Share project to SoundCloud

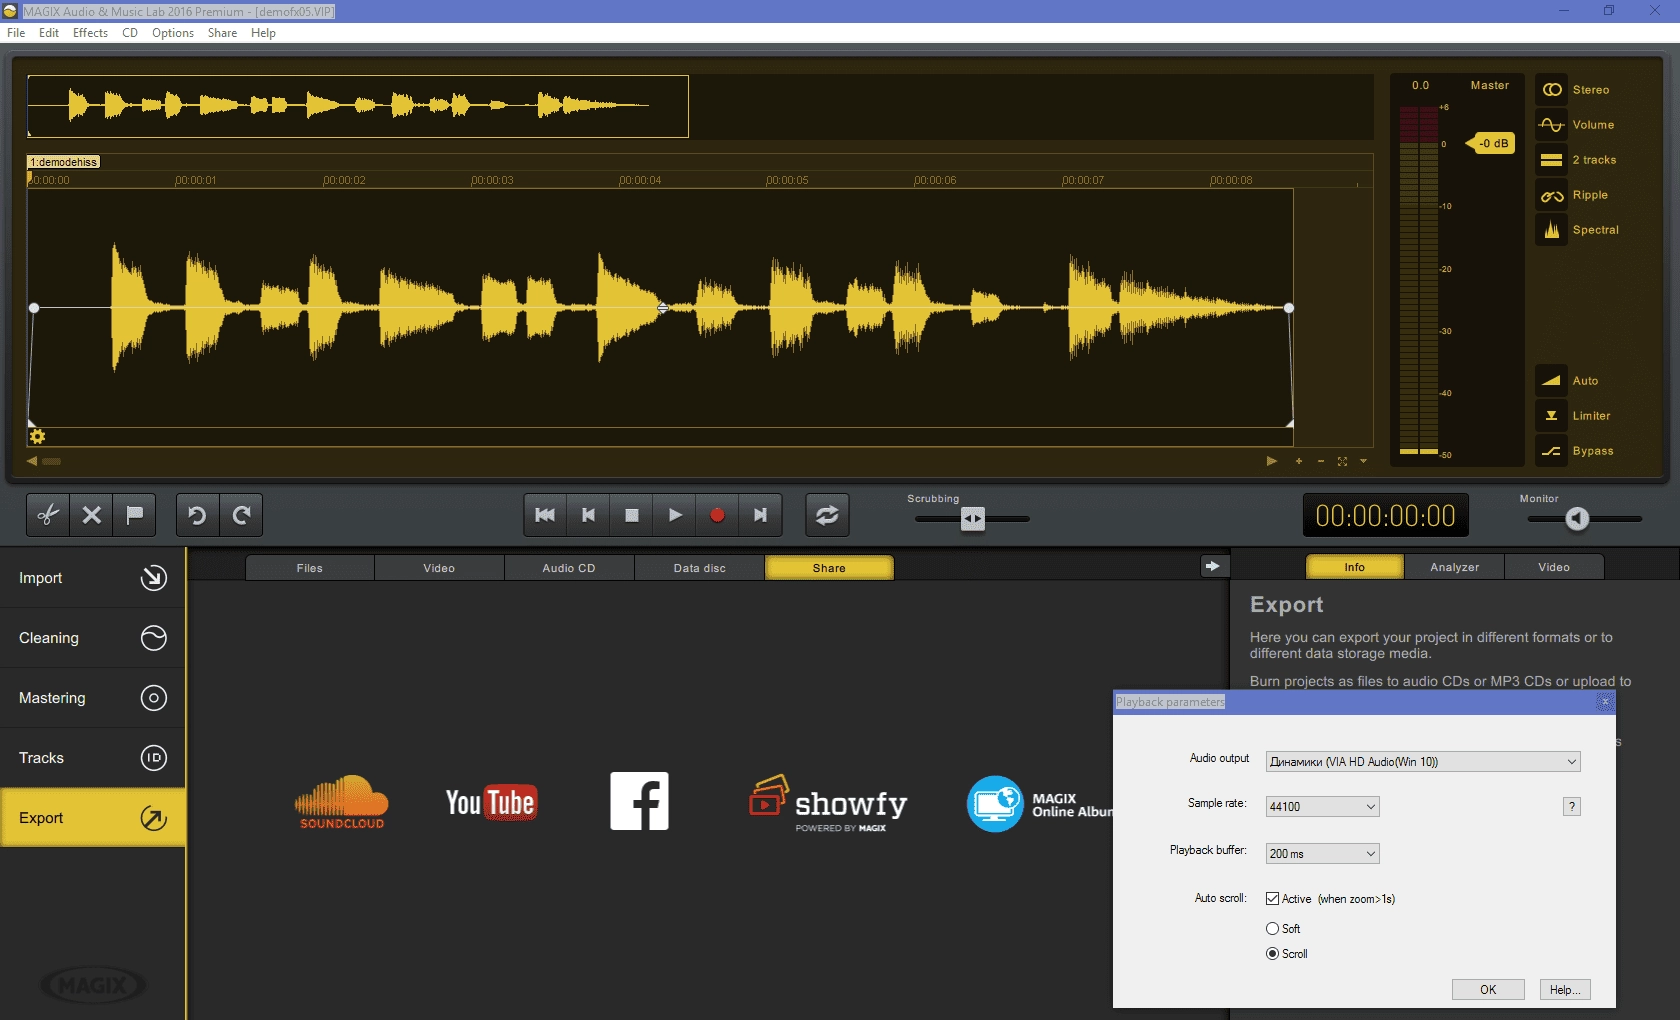pos(342,802)
